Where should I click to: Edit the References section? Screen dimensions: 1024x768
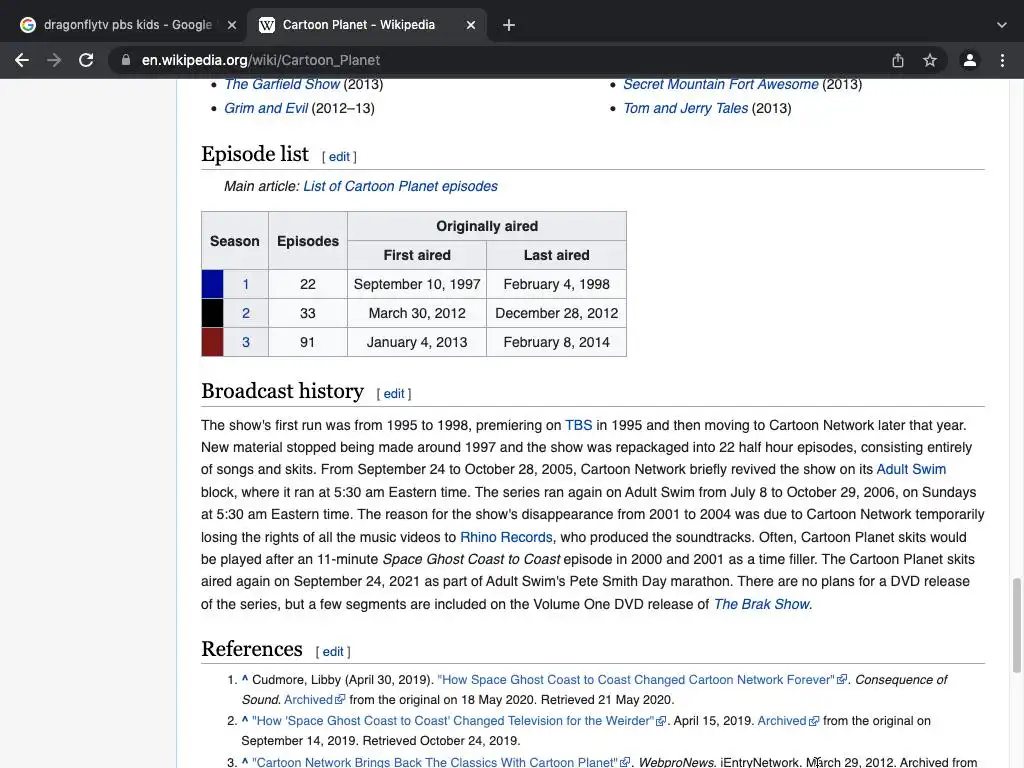tap(332, 652)
